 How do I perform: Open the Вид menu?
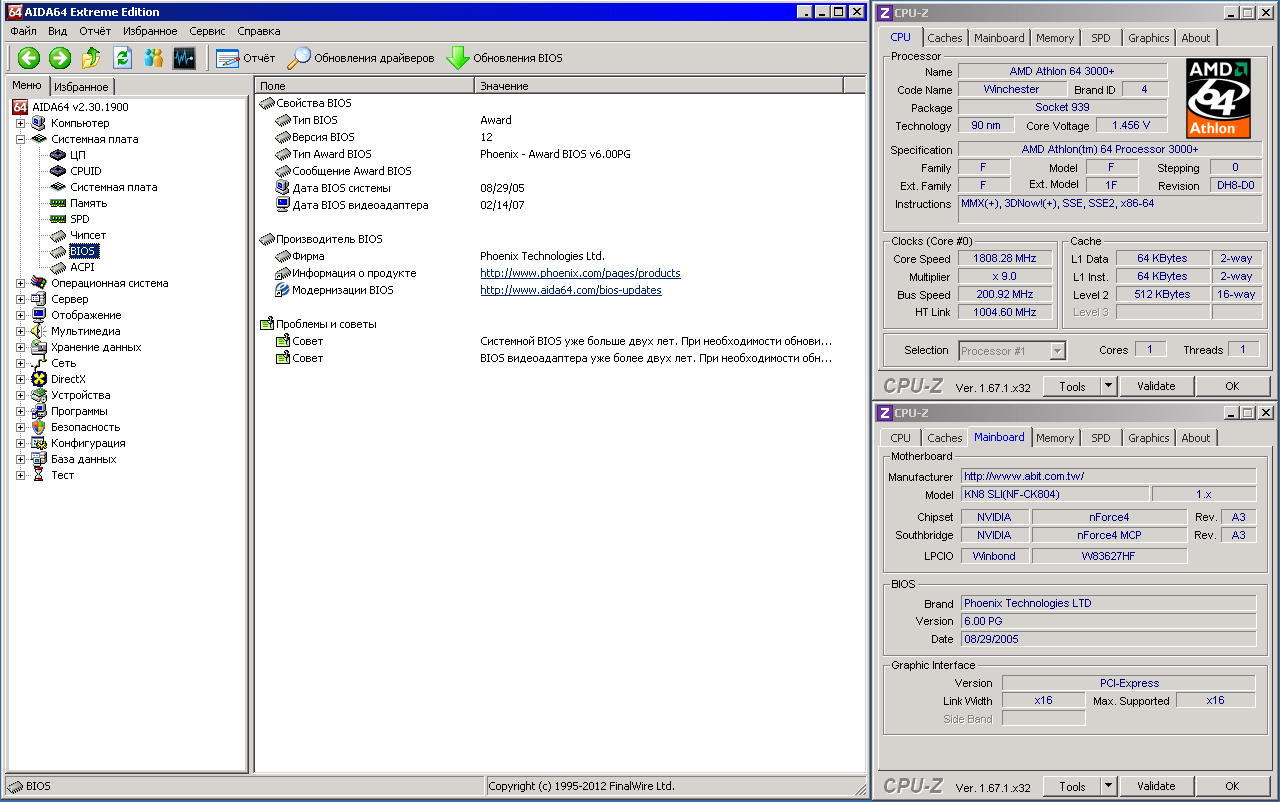click(x=58, y=31)
